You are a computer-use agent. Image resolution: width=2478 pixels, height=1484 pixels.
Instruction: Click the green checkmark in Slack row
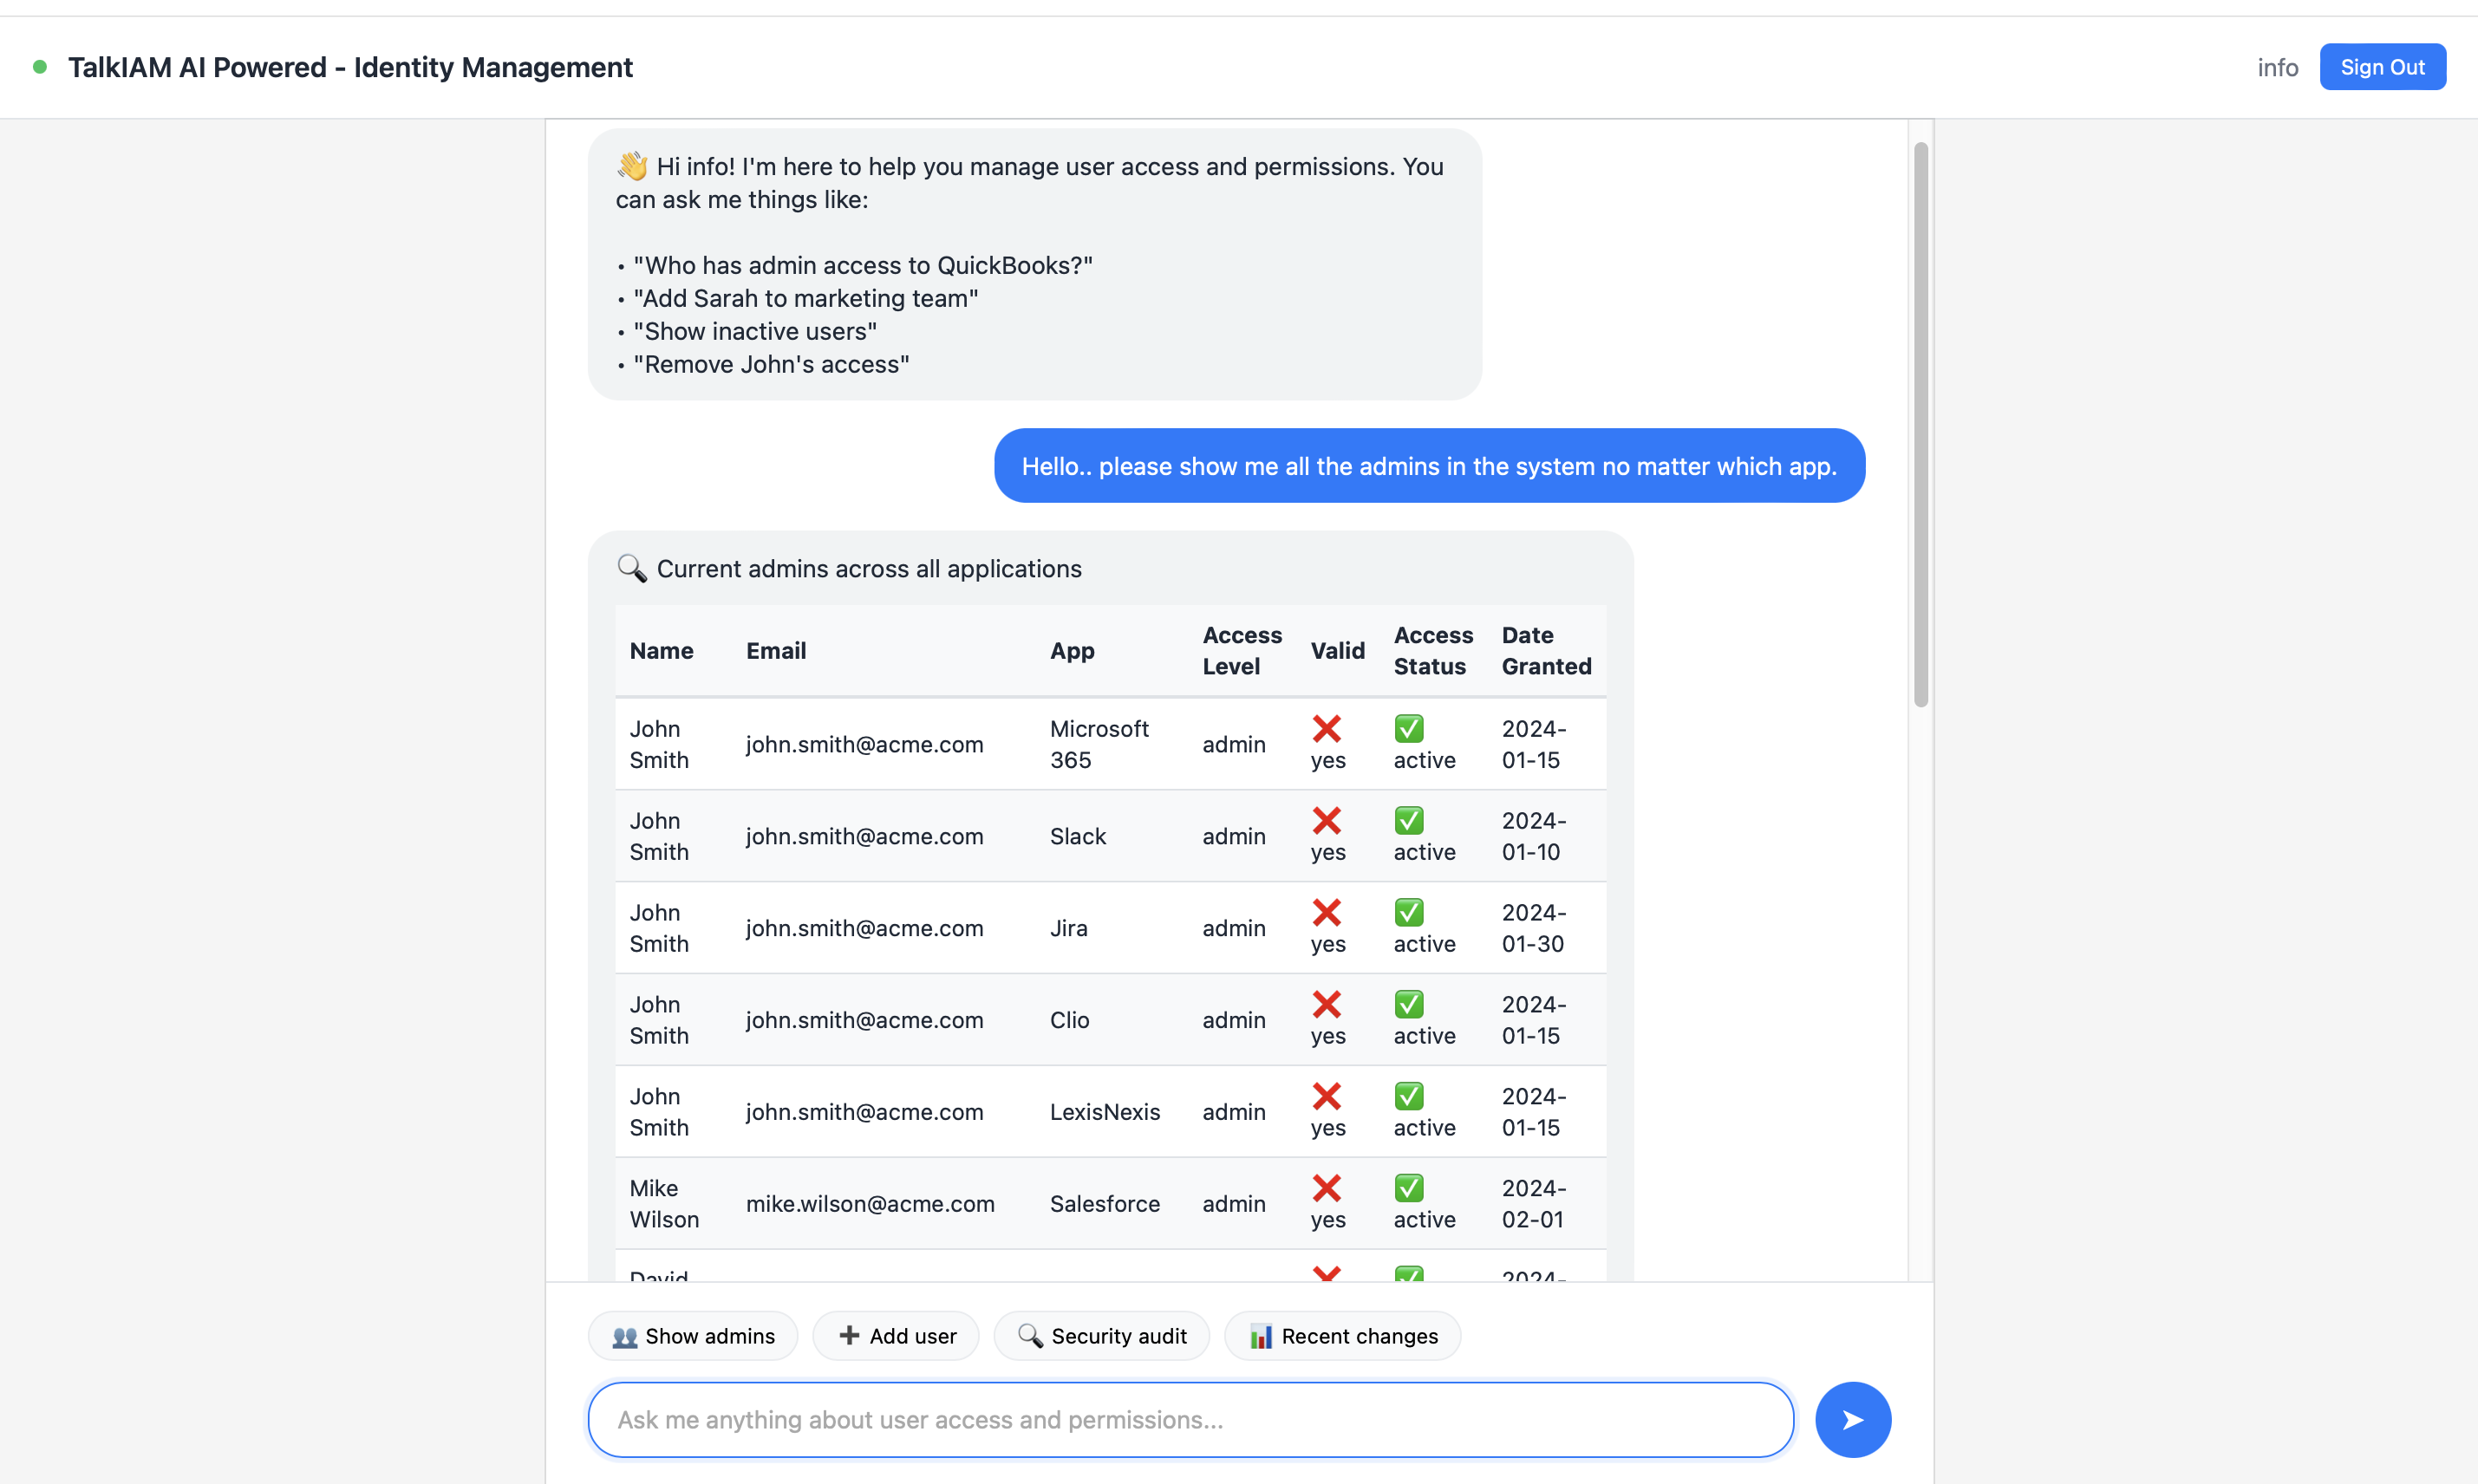(1408, 820)
